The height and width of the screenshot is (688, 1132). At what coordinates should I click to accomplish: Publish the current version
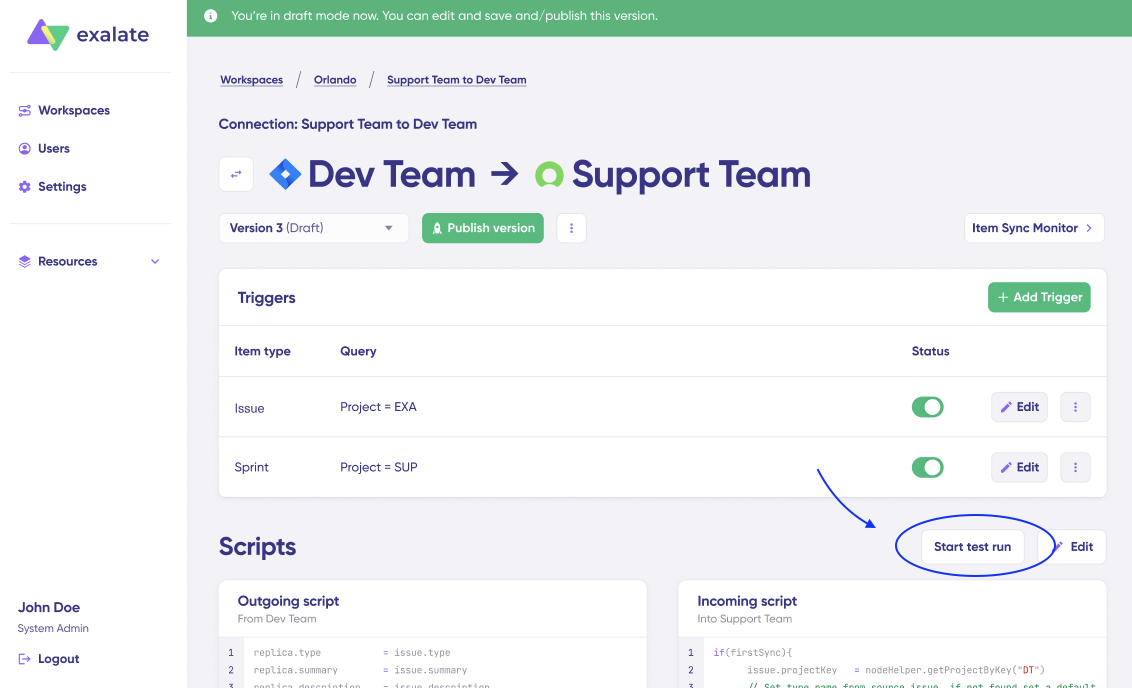[483, 228]
